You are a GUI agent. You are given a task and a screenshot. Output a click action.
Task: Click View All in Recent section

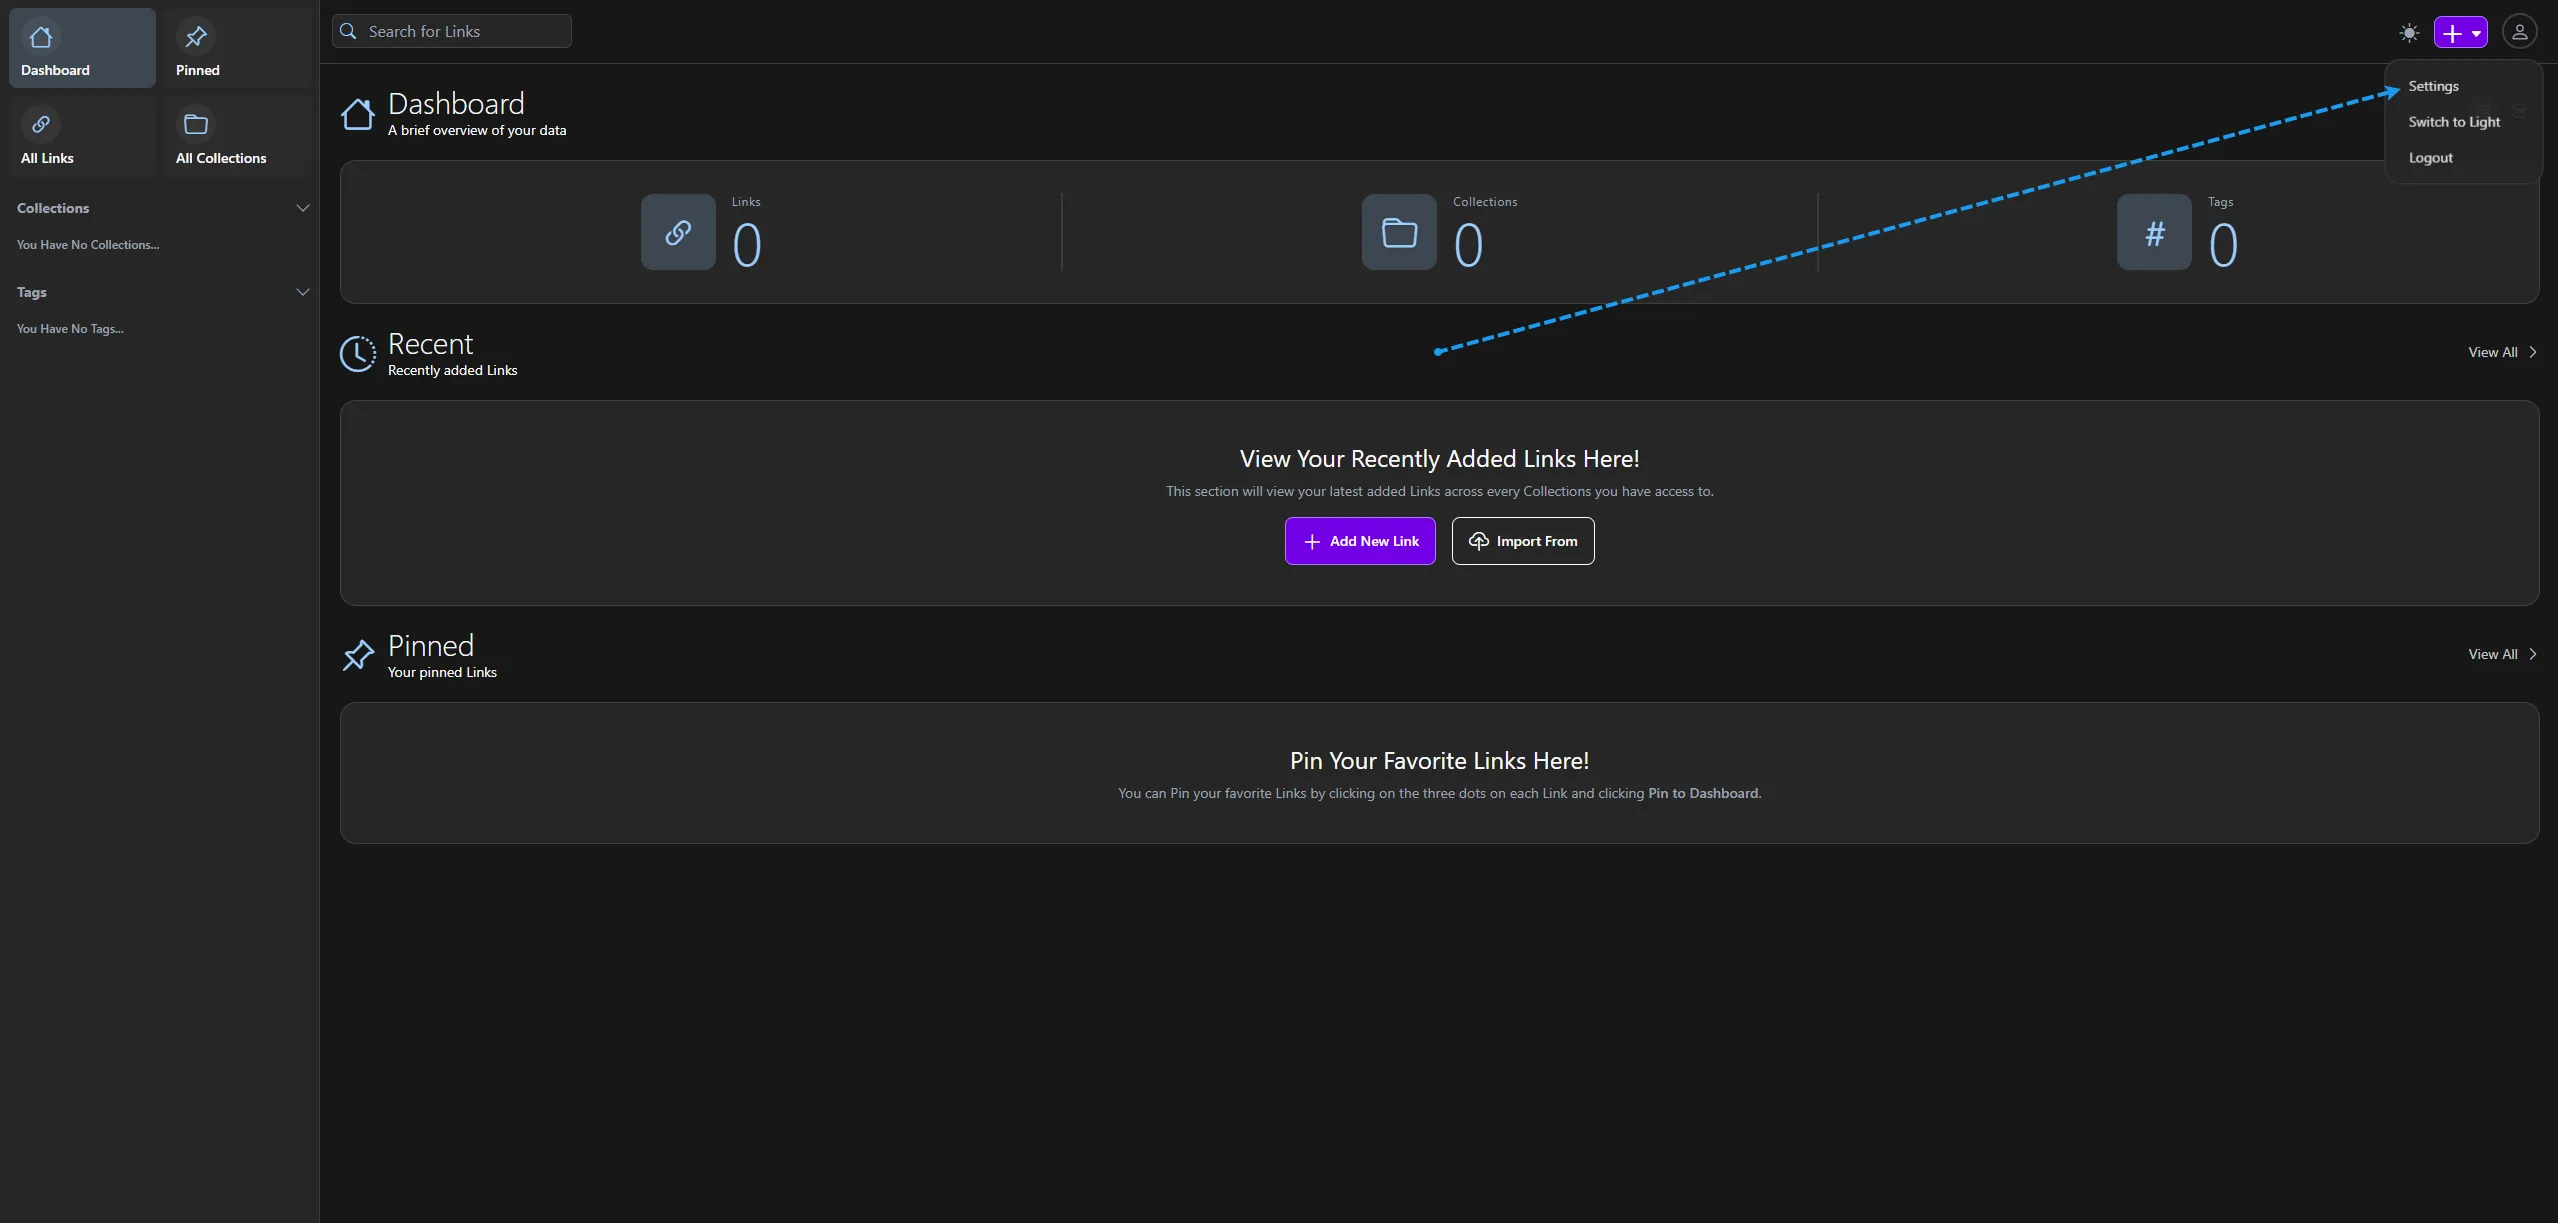pos(2493,351)
